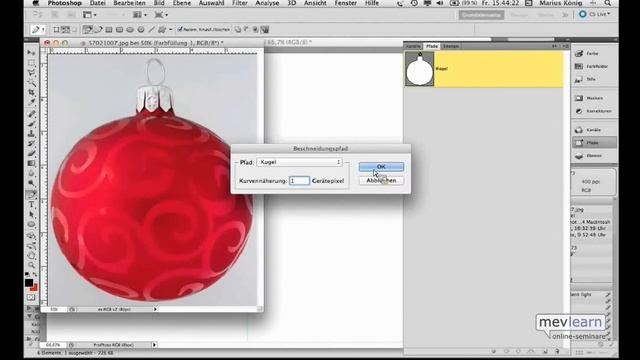
Task: Select the Lasso tool
Action: point(31,73)
